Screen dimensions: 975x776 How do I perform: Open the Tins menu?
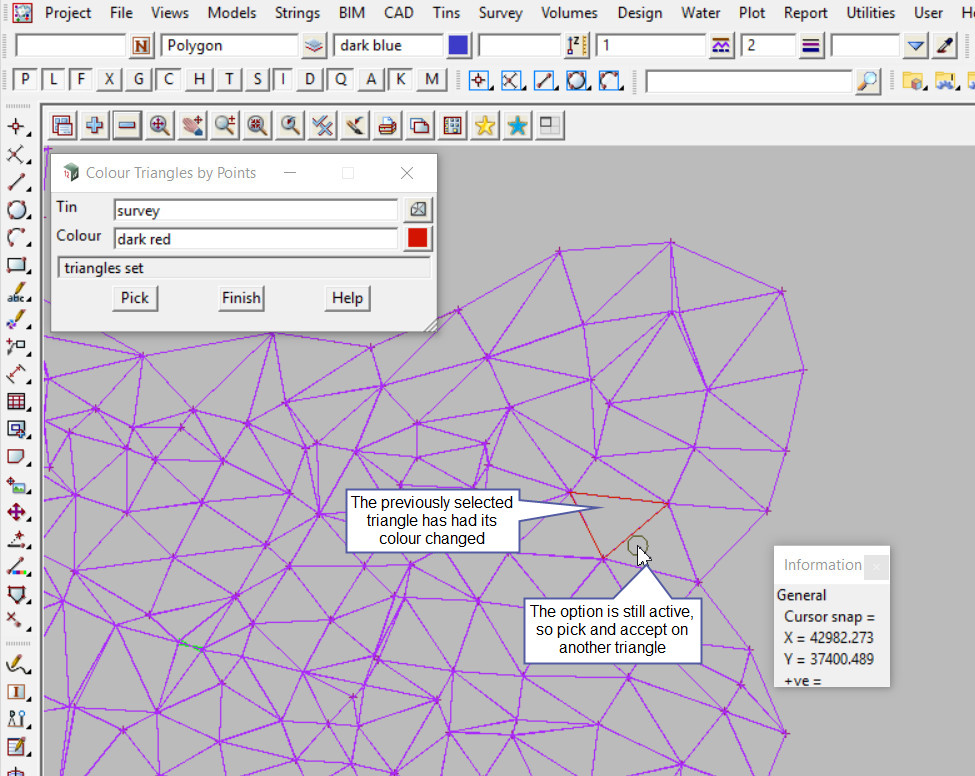pos(446,13)
